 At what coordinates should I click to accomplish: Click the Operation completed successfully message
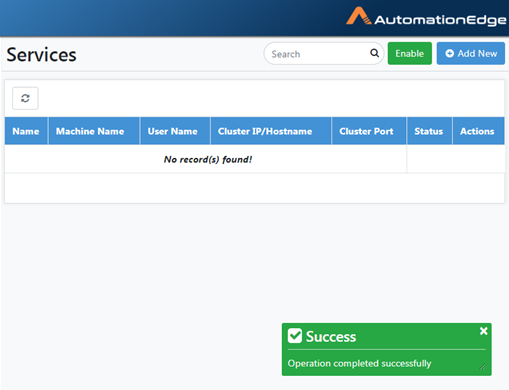pos(359,363)
